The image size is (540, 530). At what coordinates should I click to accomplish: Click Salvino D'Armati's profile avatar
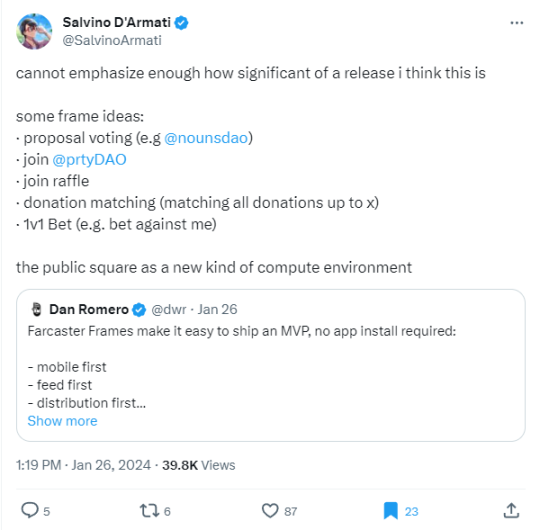click(34, 31)
